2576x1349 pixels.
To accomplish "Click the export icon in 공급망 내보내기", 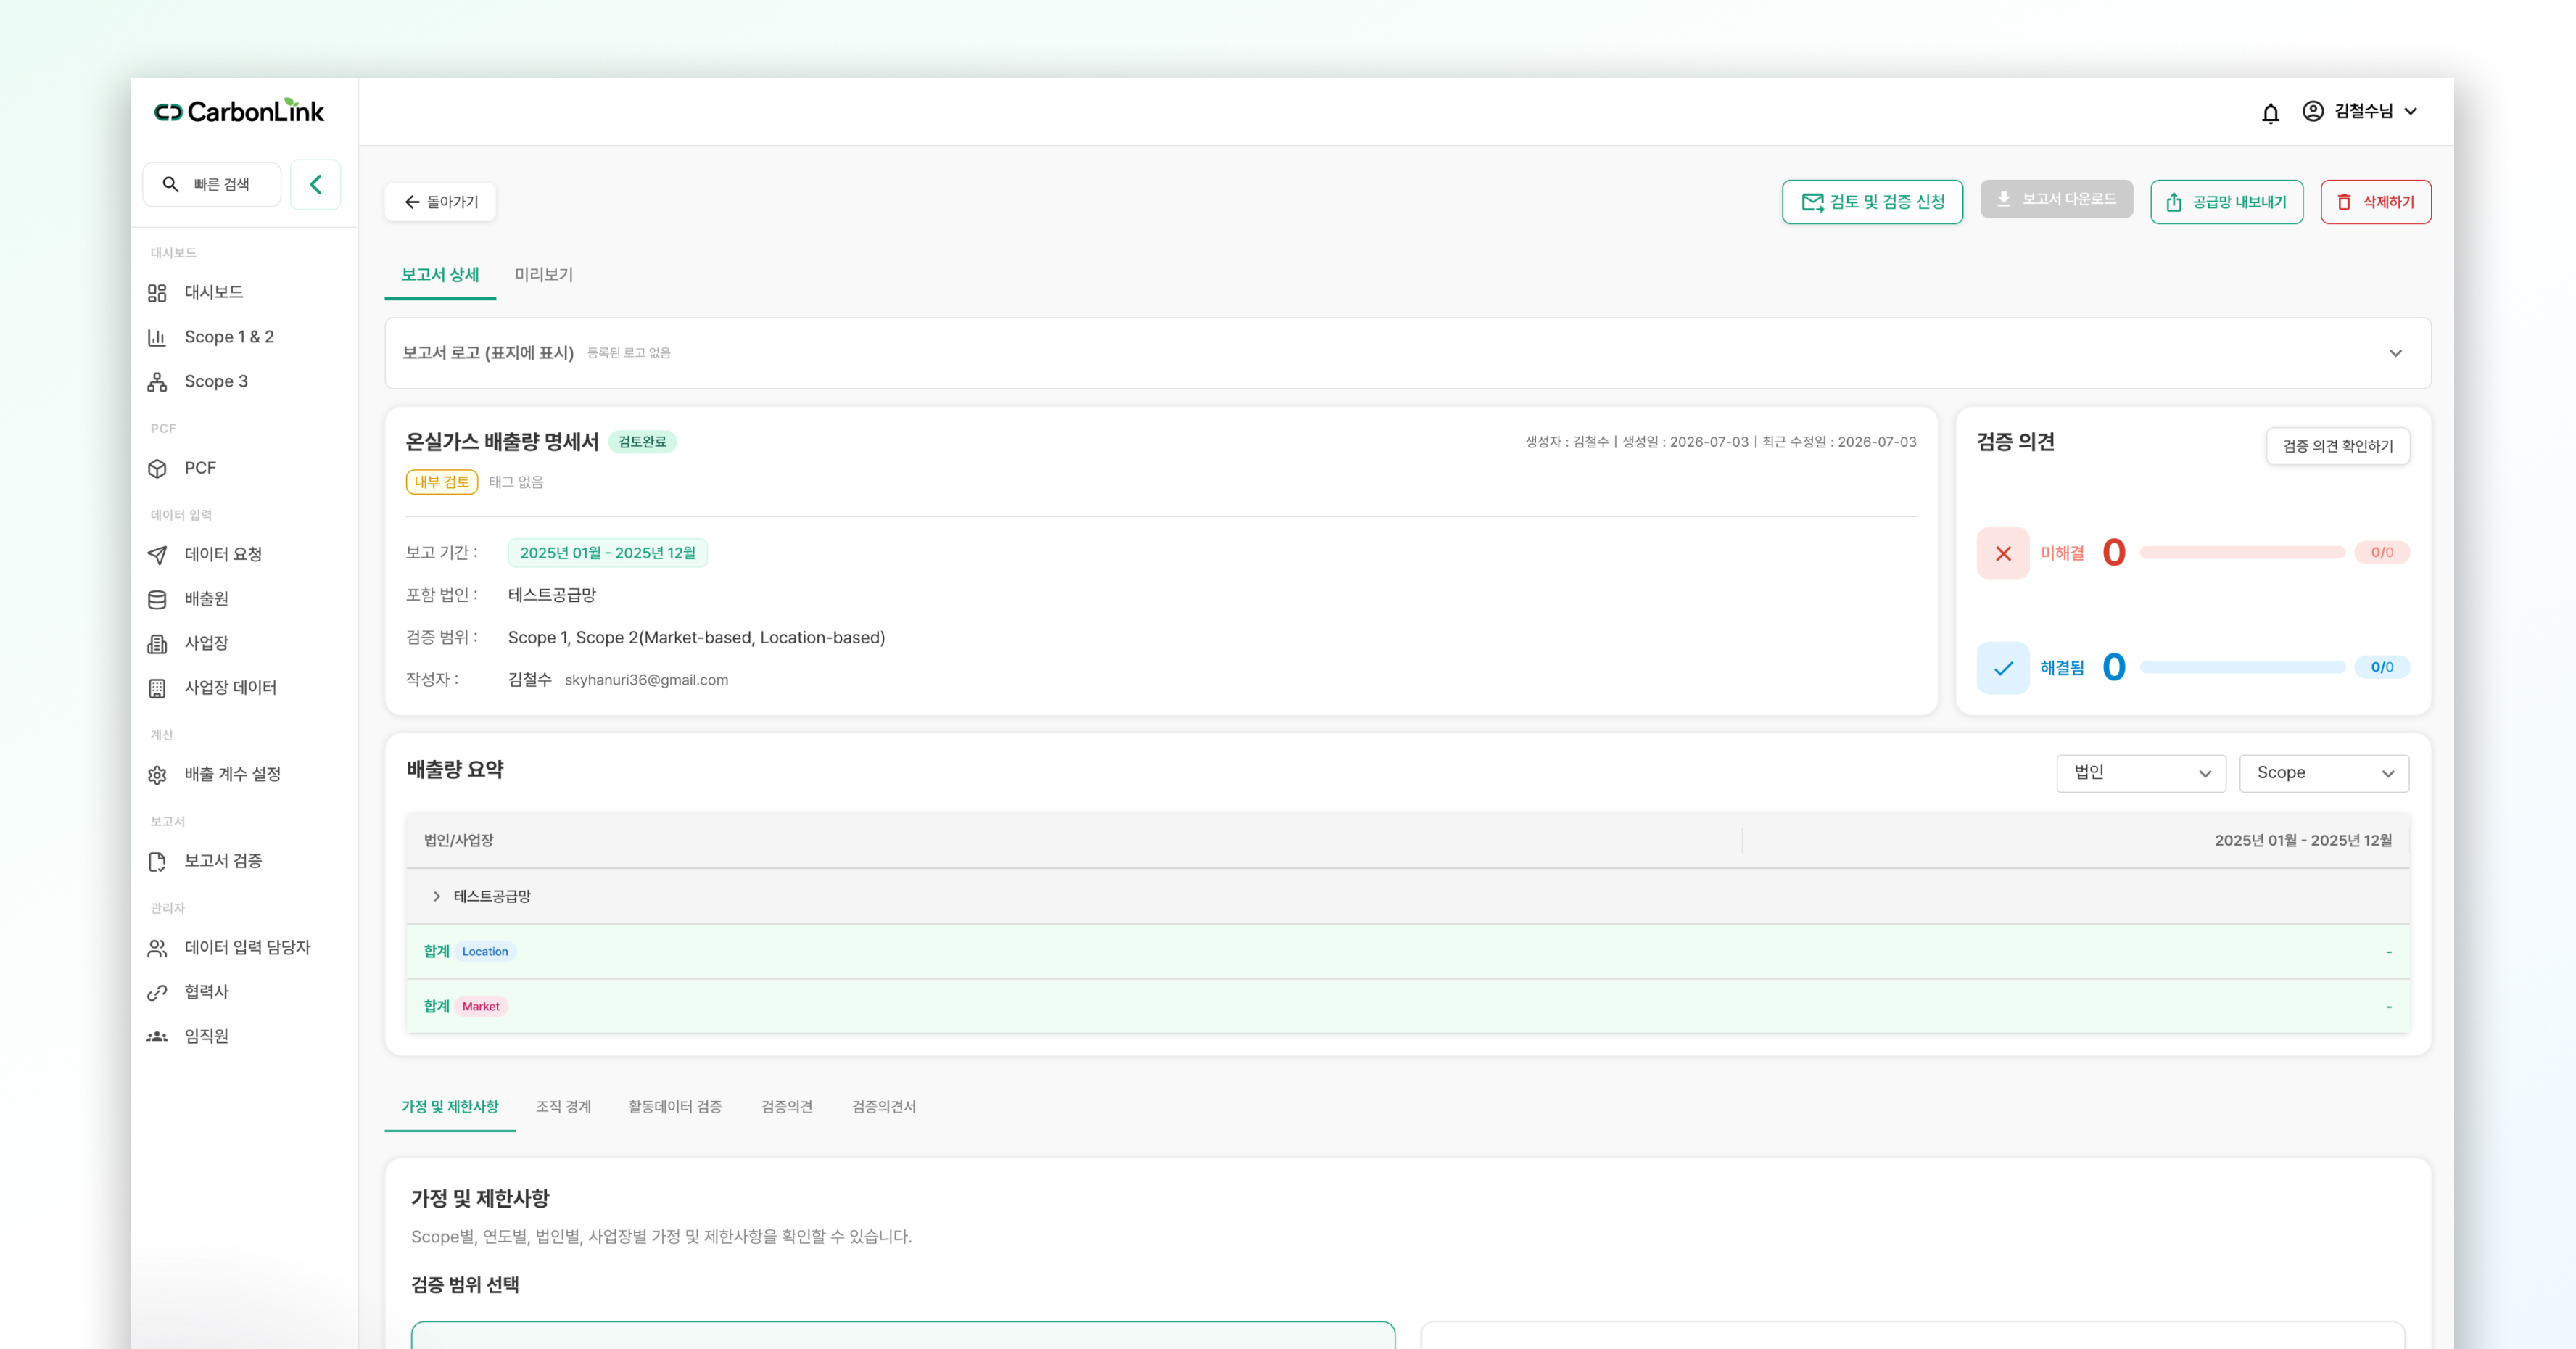I will click(2174, 202).
